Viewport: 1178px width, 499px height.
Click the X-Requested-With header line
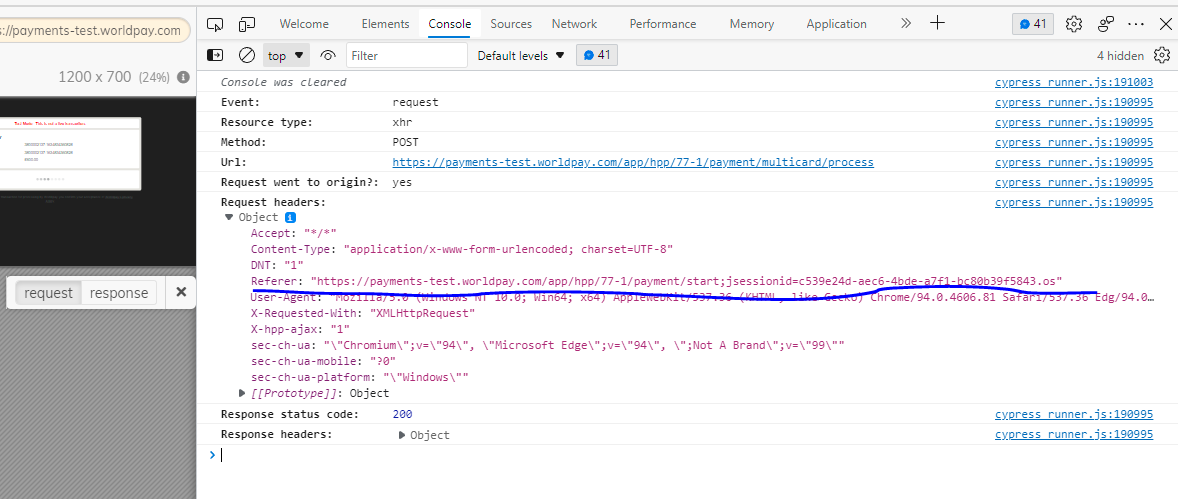click(363, 313)
